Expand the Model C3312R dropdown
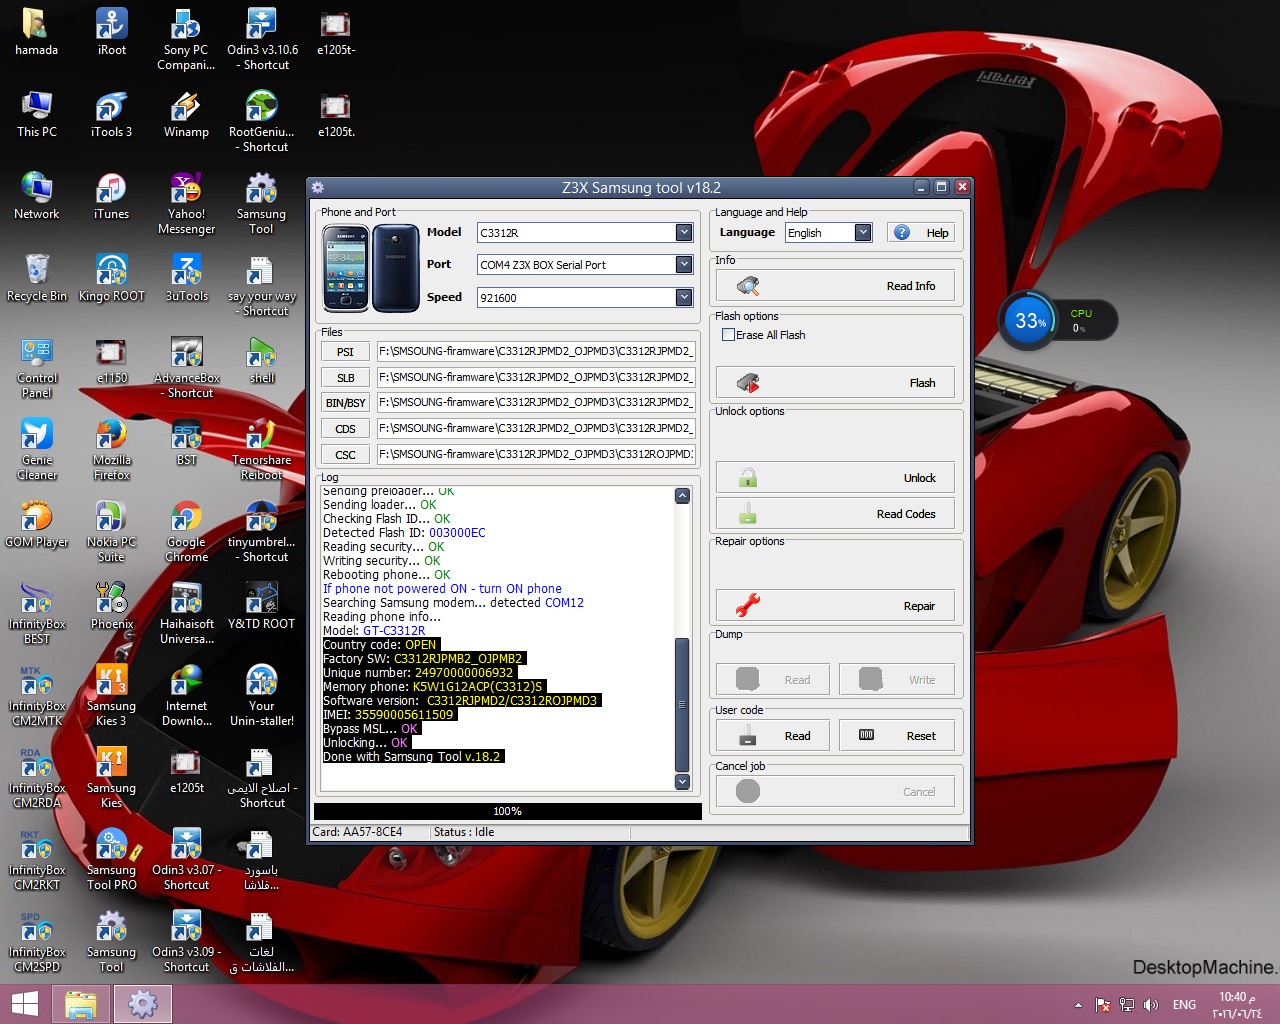The width and height of the screenshot is (1280, 1024). coord(684,232)
